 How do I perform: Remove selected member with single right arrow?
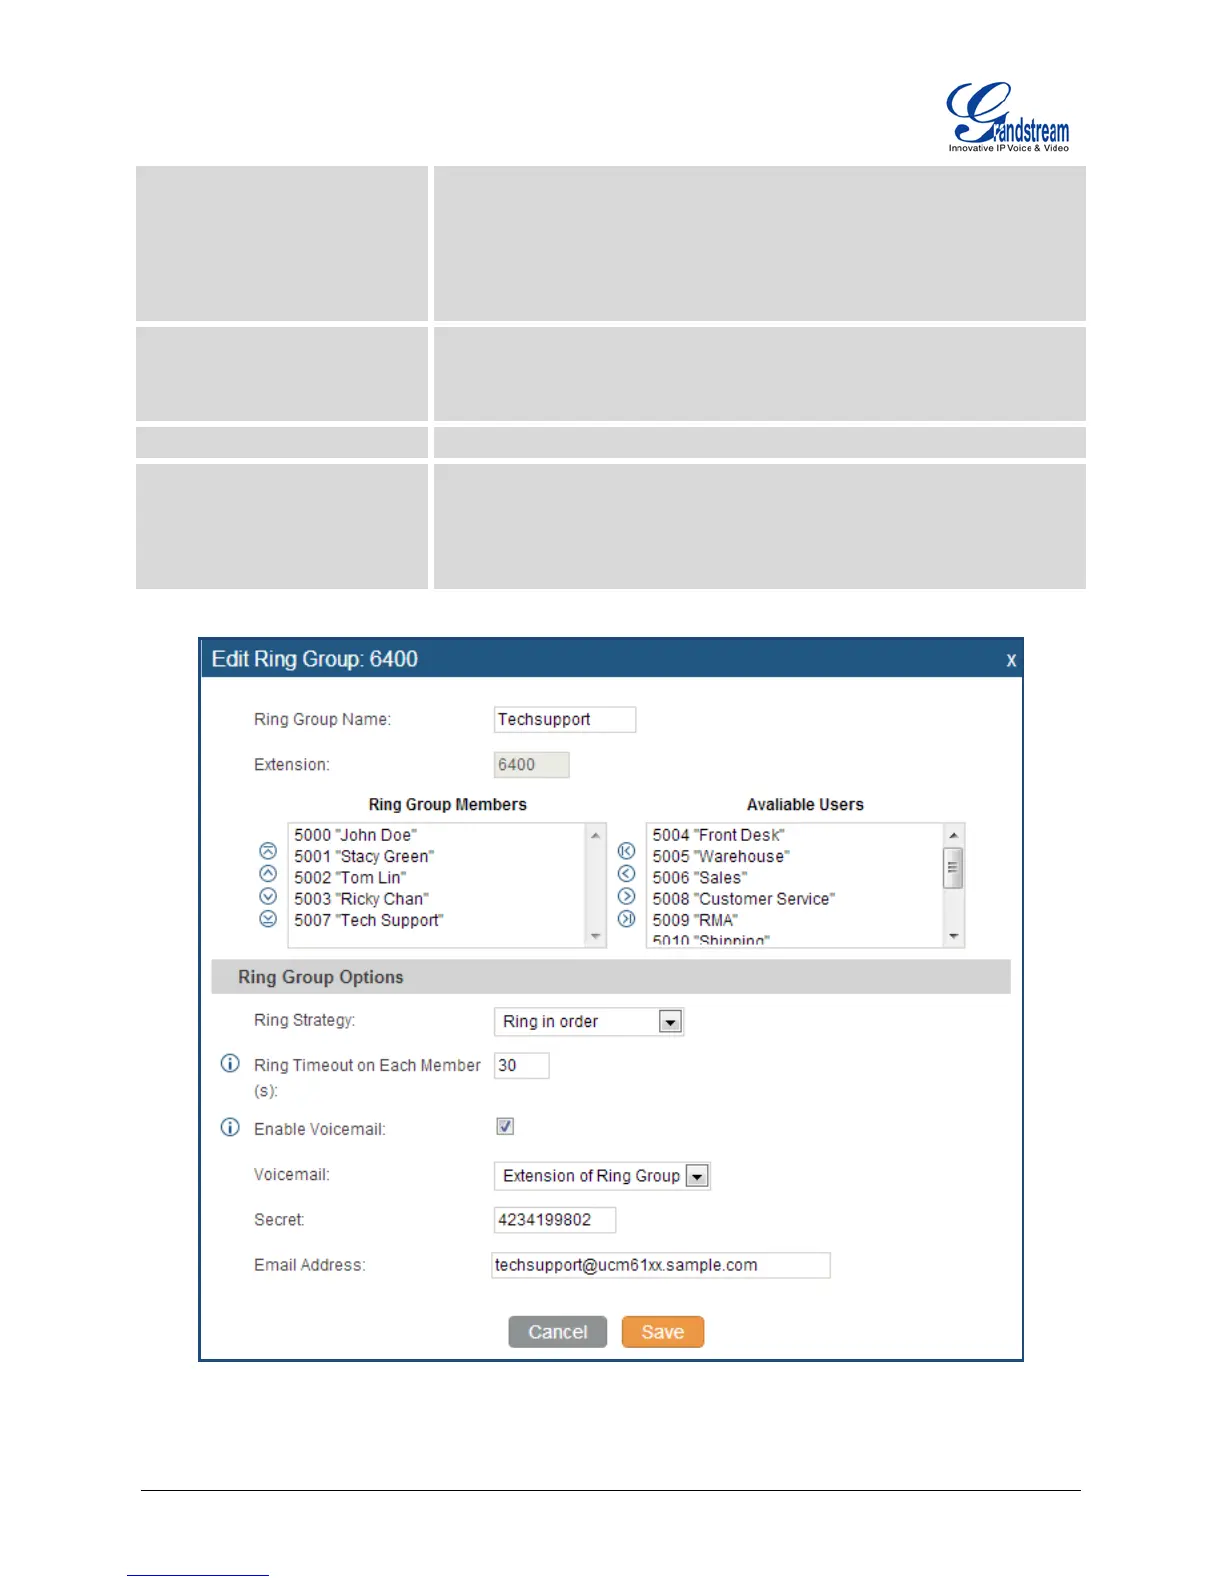click(x=627, y=896)
